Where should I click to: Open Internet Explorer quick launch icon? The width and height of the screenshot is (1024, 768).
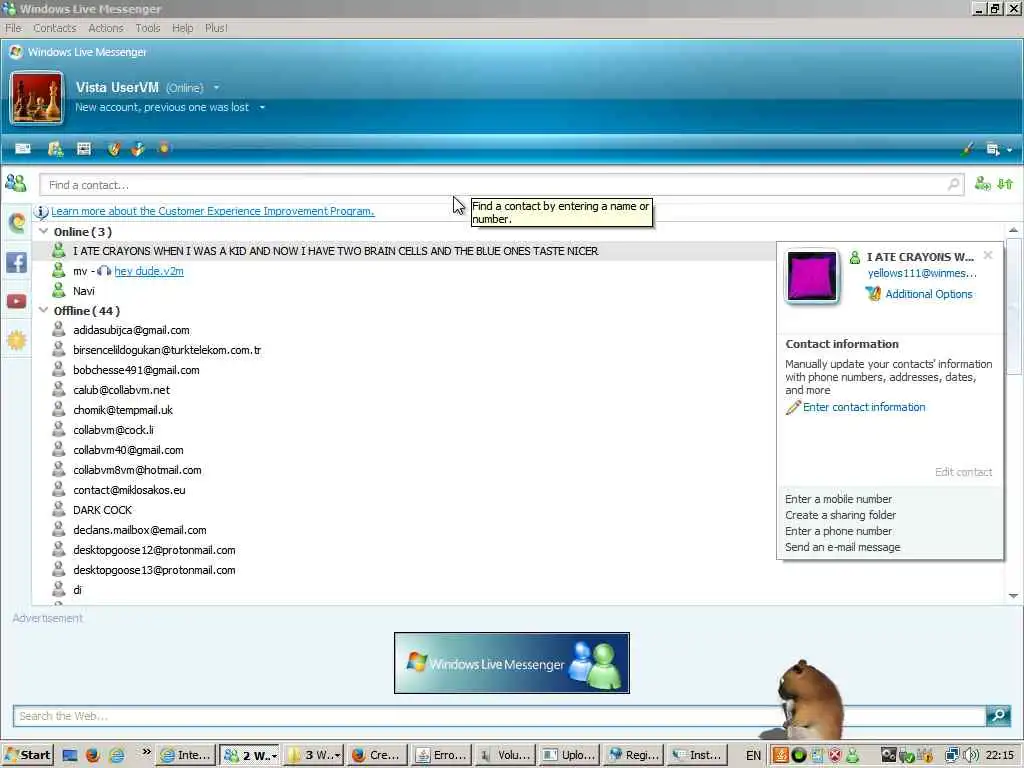(x=117, y=756)
